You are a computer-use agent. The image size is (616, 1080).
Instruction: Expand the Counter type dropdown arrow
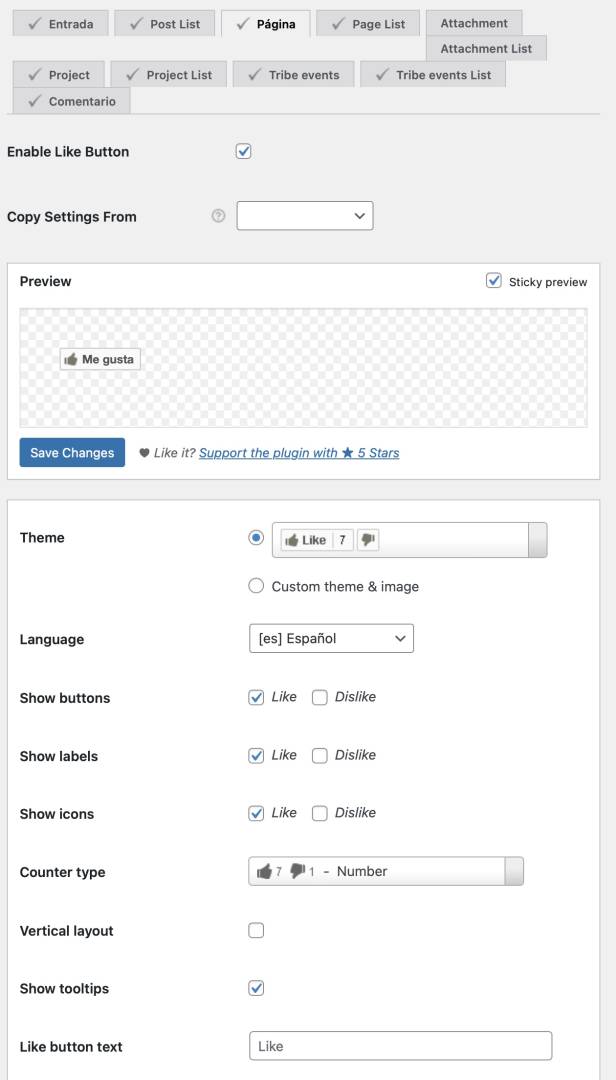(x=514, y=871)
